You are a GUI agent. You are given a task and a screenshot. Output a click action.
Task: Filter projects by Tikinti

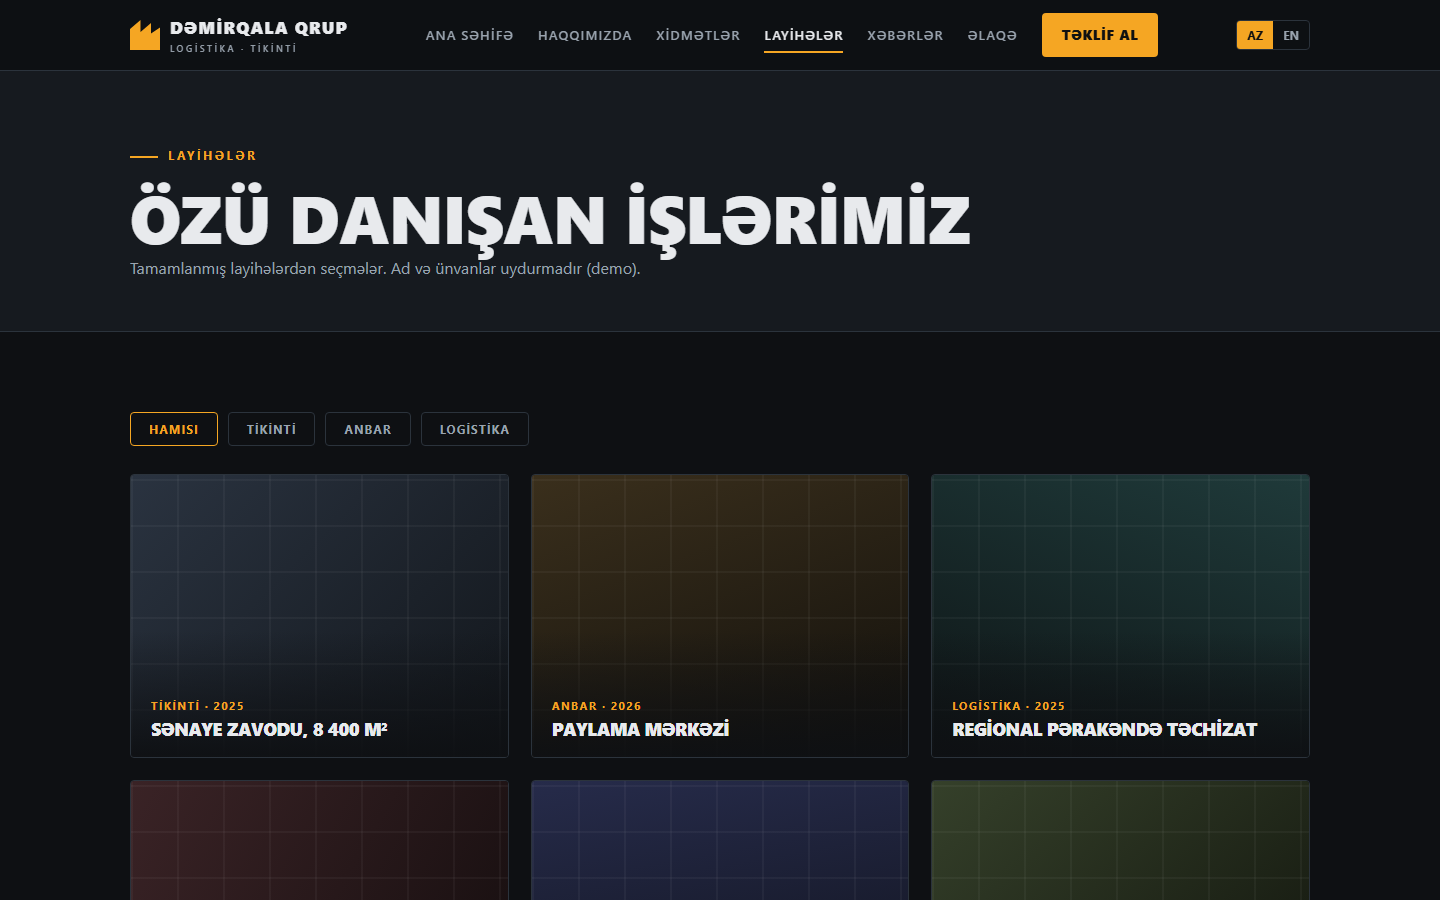pyautogui.click(x=271, y=429)
